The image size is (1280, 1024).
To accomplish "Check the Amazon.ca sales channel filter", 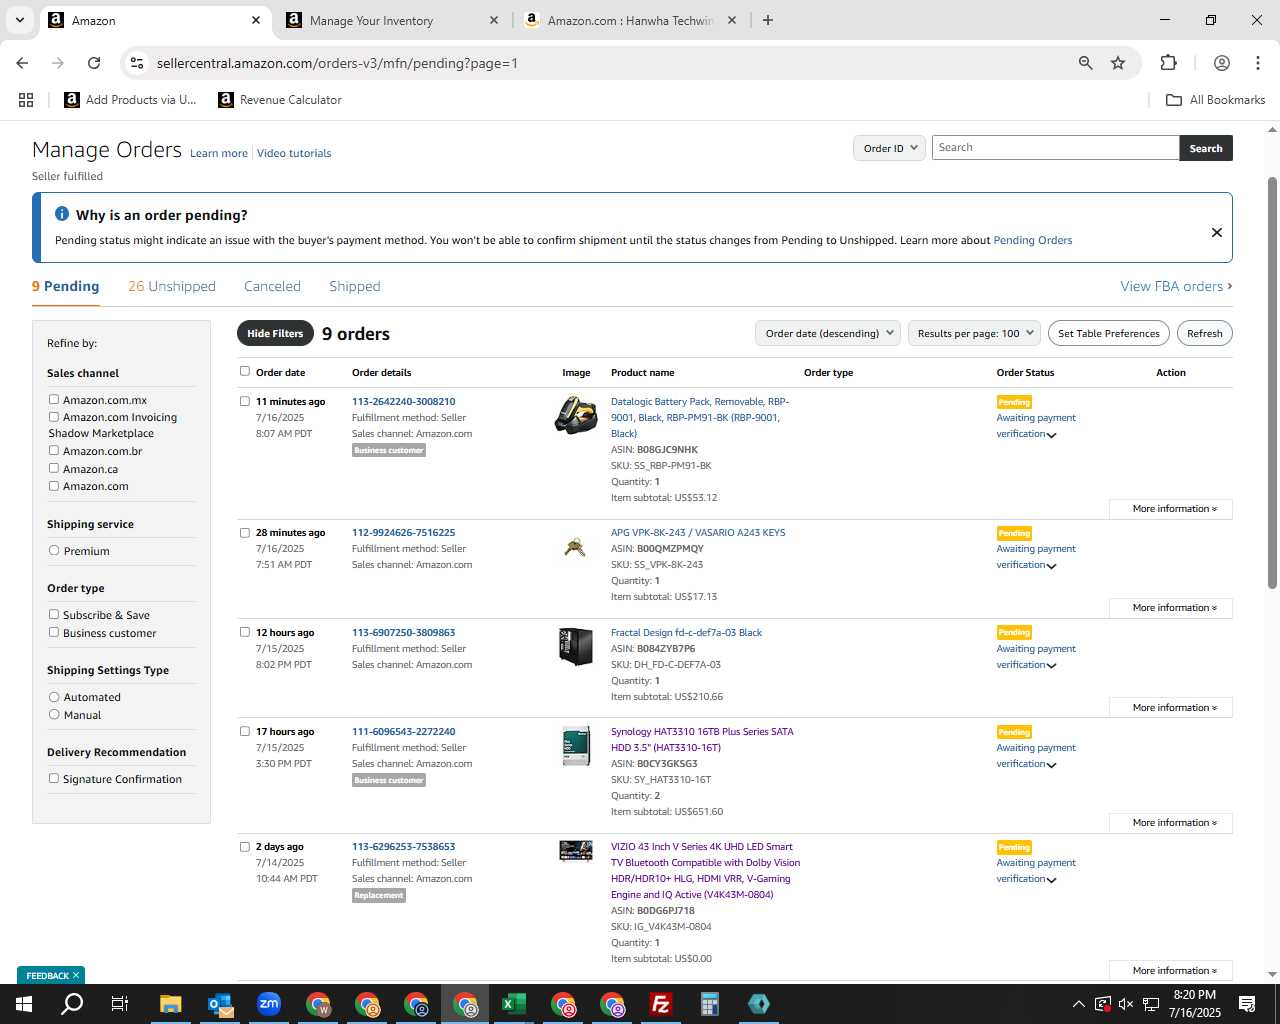I will click(x=54, y=468).
